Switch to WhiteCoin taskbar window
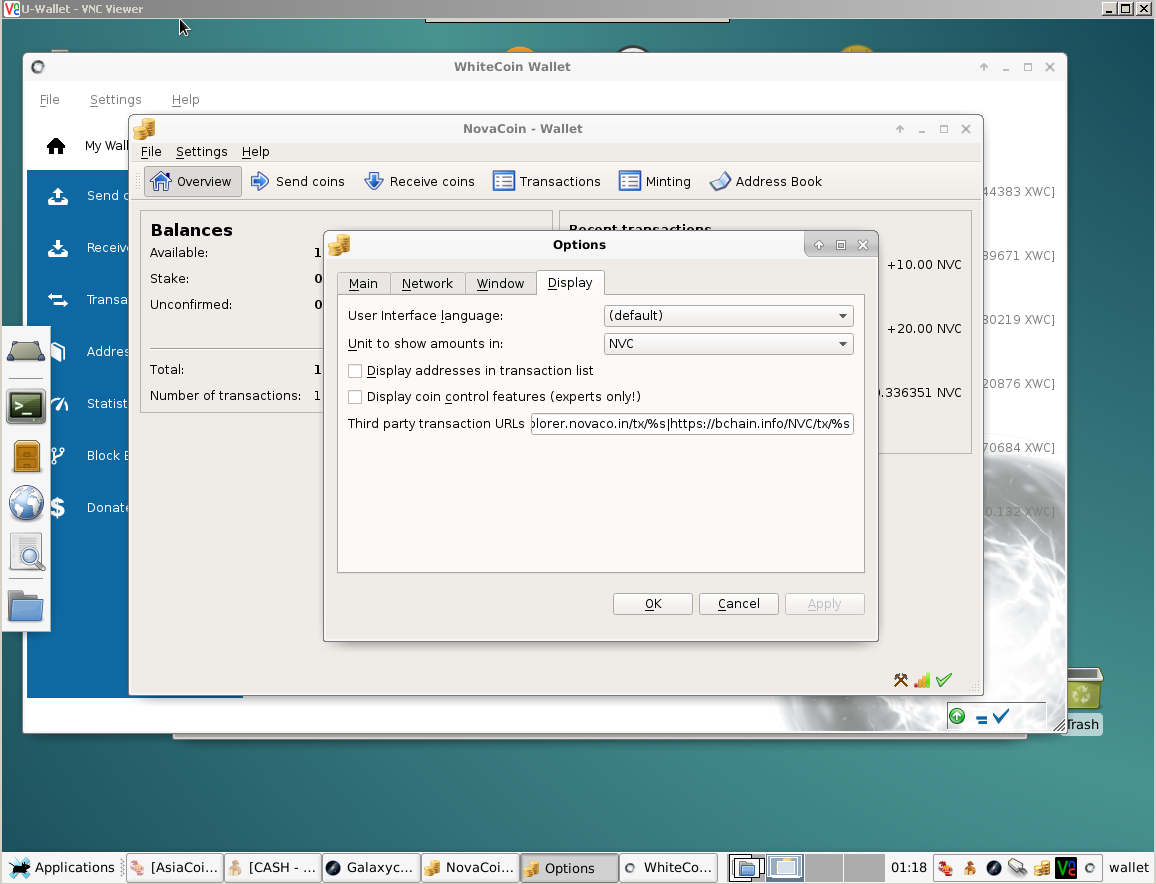This screenshot has width=1156, height=884. click(668, 868)
